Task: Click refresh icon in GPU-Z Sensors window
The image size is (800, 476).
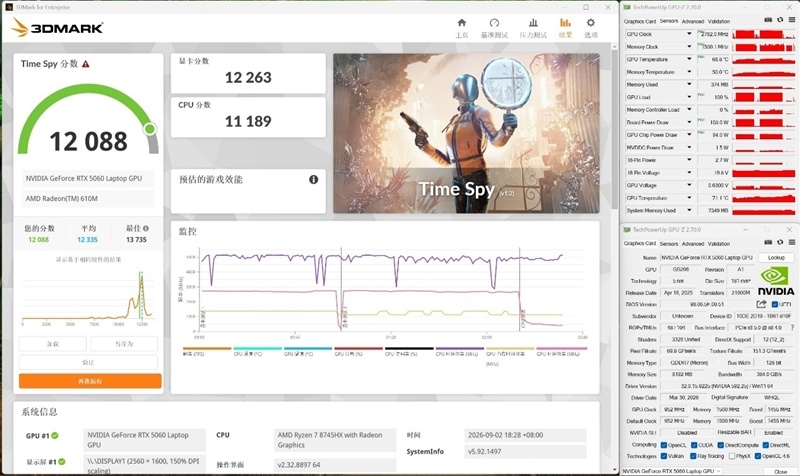Action: pos(780,20)
